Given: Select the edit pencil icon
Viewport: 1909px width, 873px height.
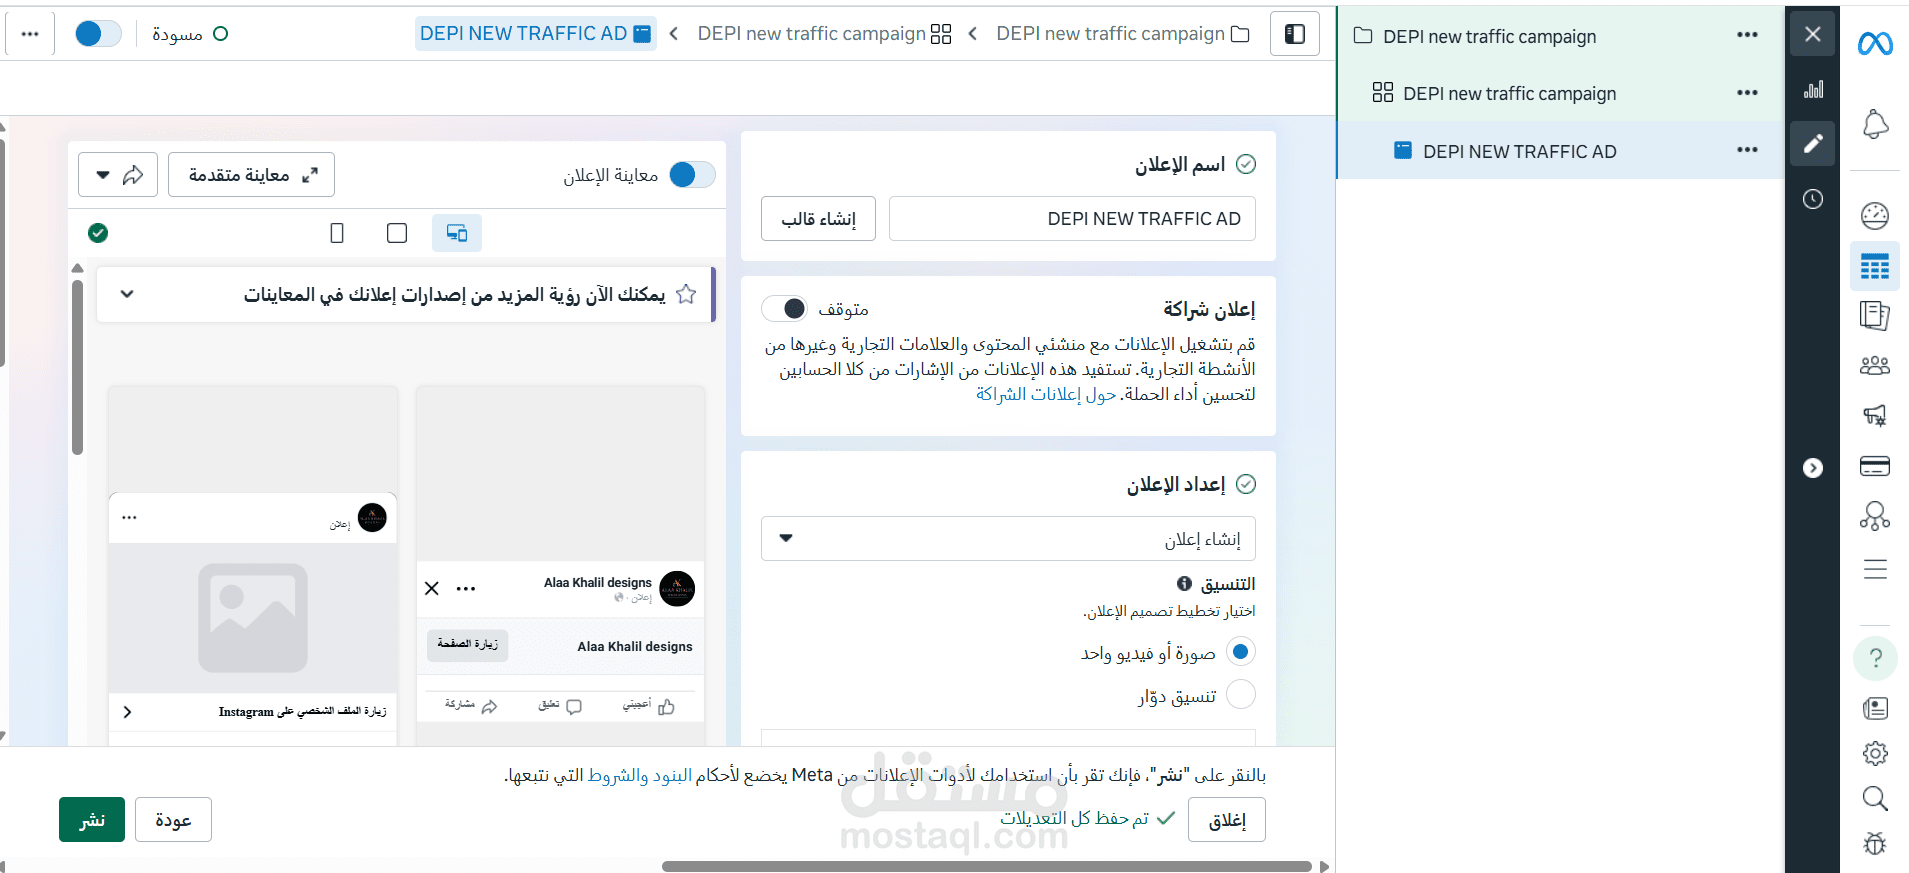Looking at the screenshot, I should (1813, 144).
